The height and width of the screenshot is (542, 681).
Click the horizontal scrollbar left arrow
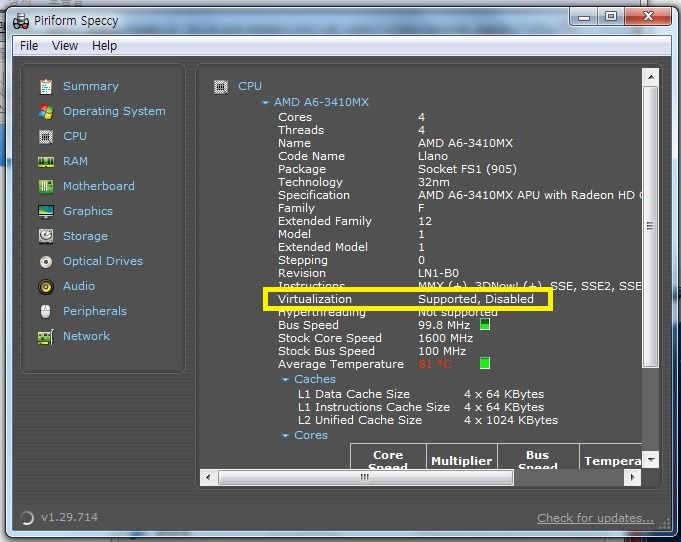tap(208, 477)
